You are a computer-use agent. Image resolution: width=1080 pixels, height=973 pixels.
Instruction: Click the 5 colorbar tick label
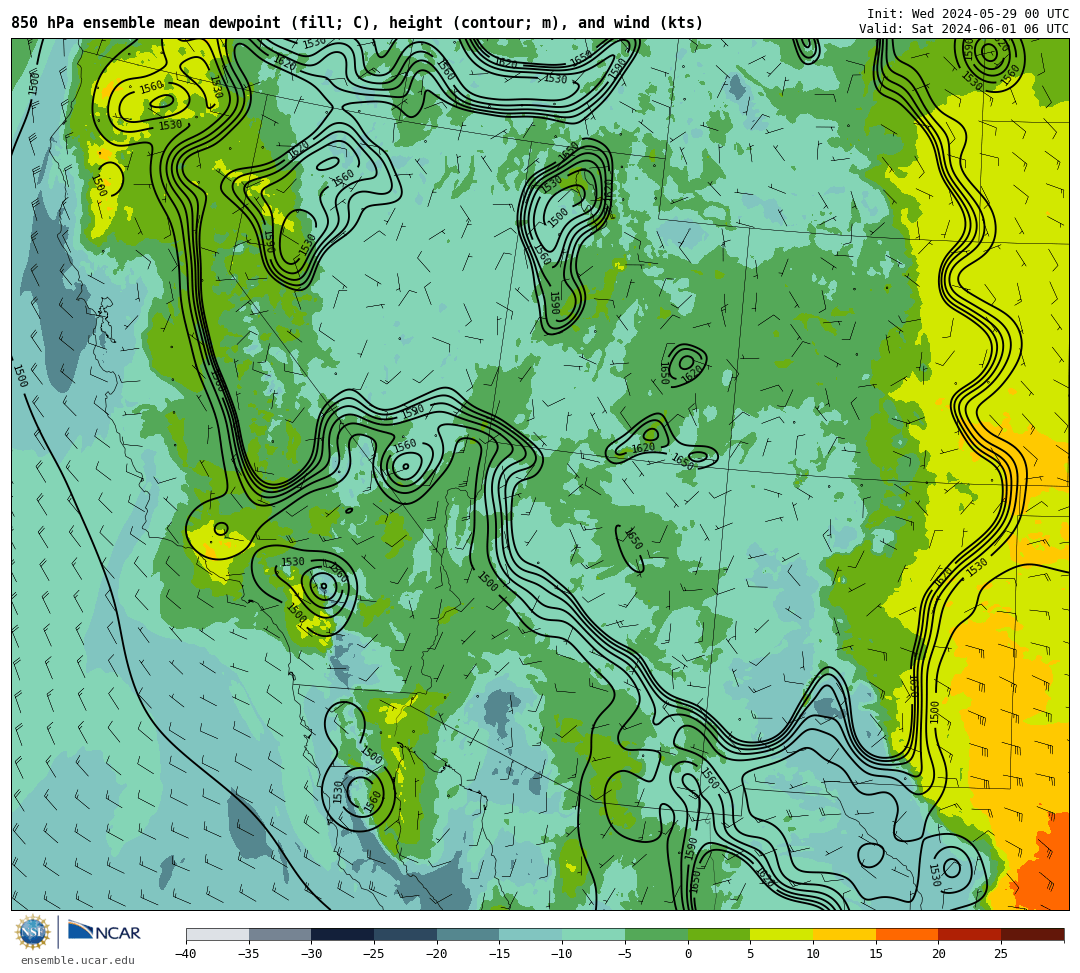click(x=751, y=954)
